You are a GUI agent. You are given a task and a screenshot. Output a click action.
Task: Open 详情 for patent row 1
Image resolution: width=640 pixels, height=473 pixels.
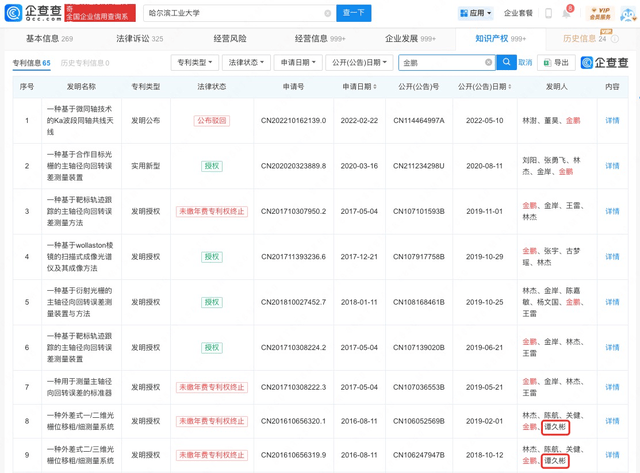tap(612, 120)
